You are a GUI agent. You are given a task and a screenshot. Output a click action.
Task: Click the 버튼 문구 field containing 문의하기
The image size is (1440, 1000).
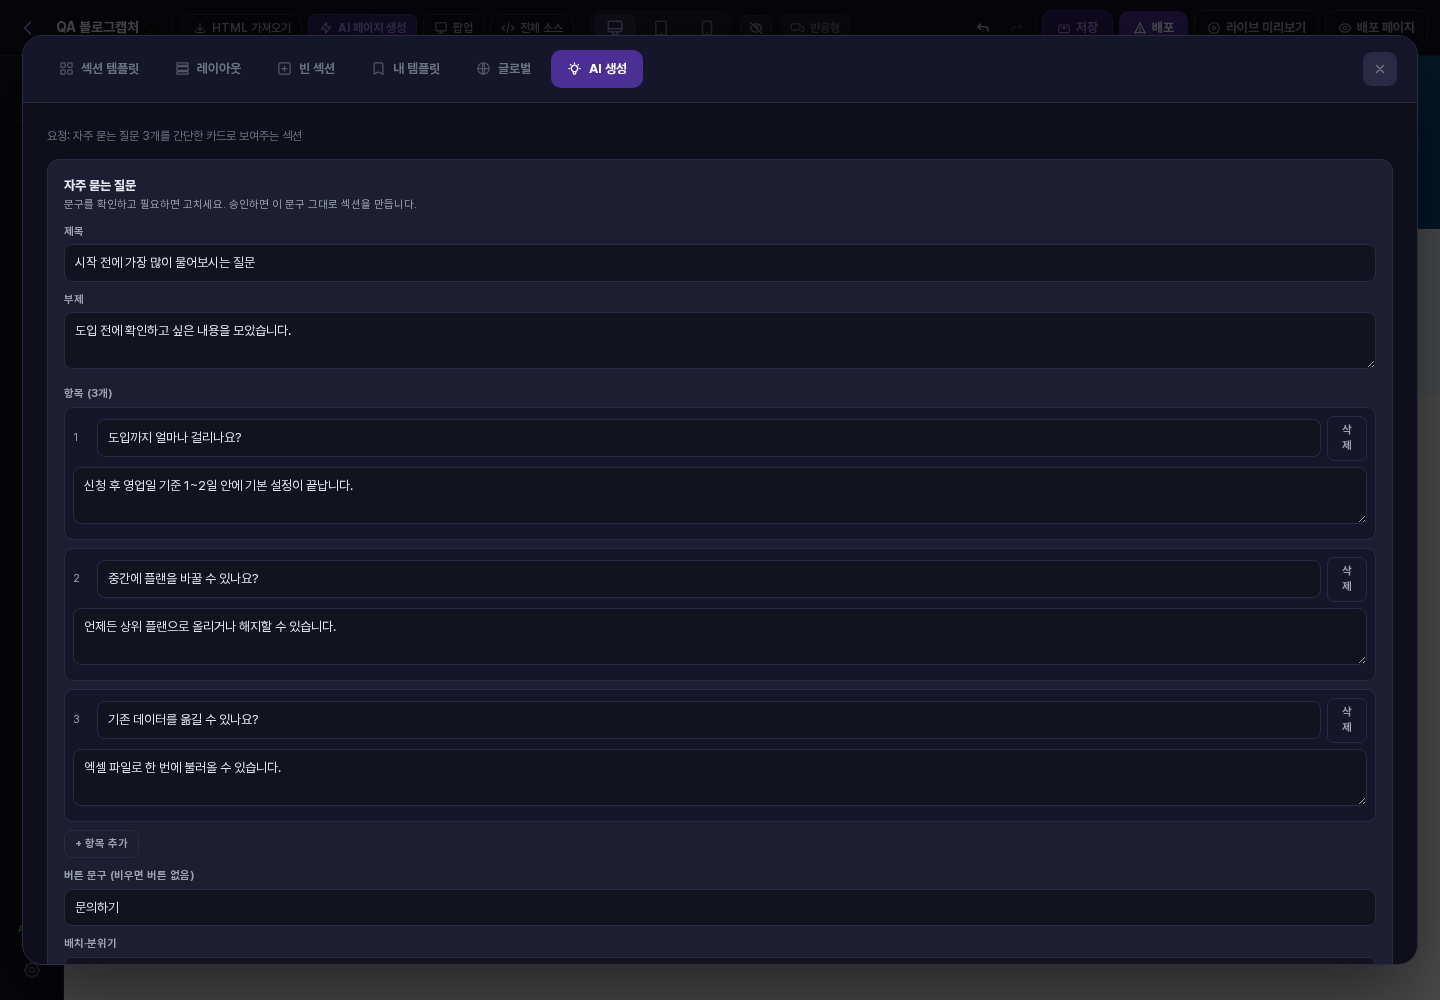pos(720,908)
